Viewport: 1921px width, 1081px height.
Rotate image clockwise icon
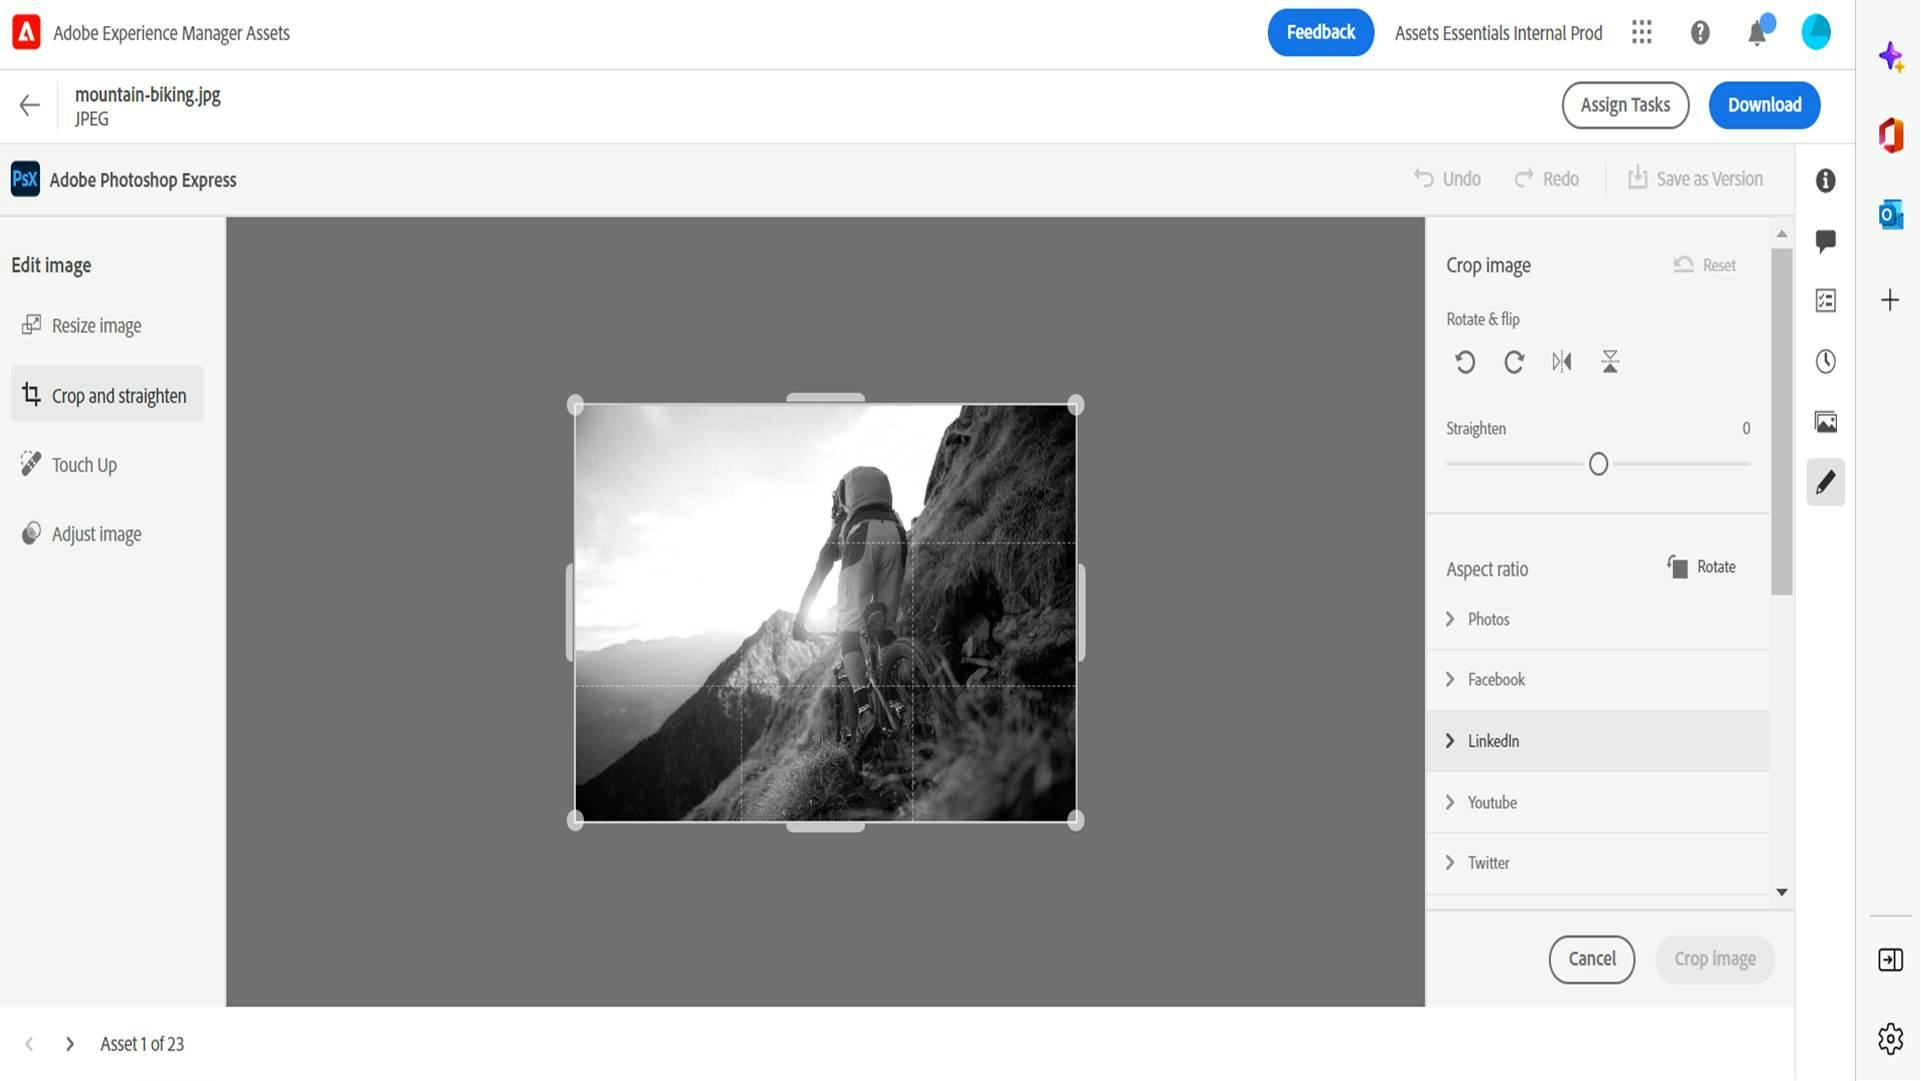tap(1514, 362)
